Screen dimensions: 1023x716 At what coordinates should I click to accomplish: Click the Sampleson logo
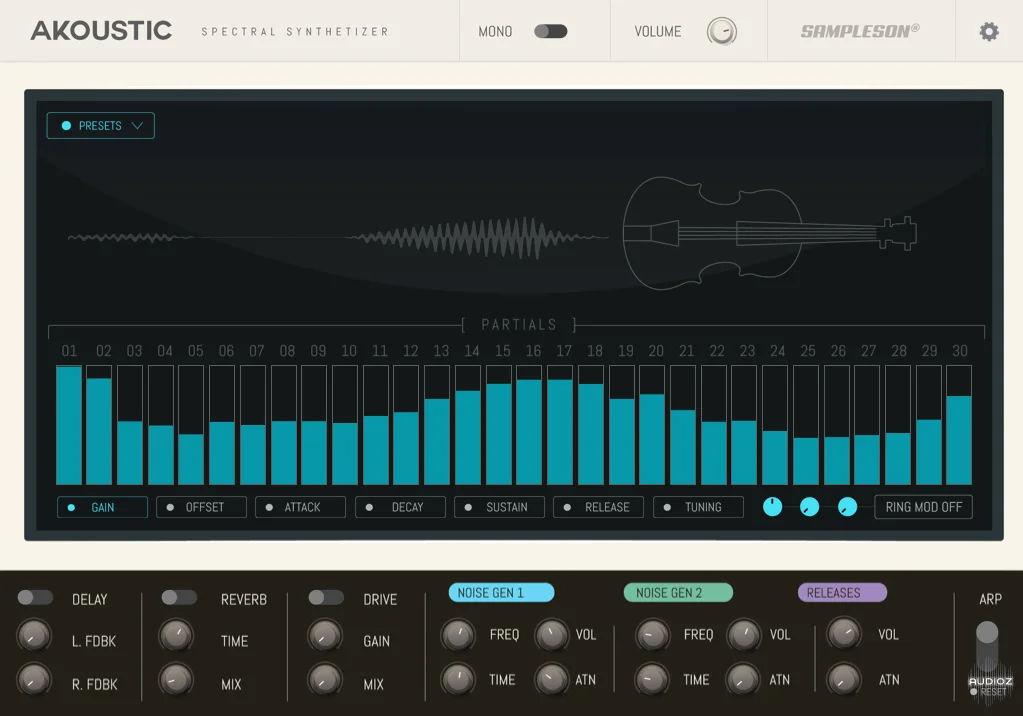(x=860, y=31)
